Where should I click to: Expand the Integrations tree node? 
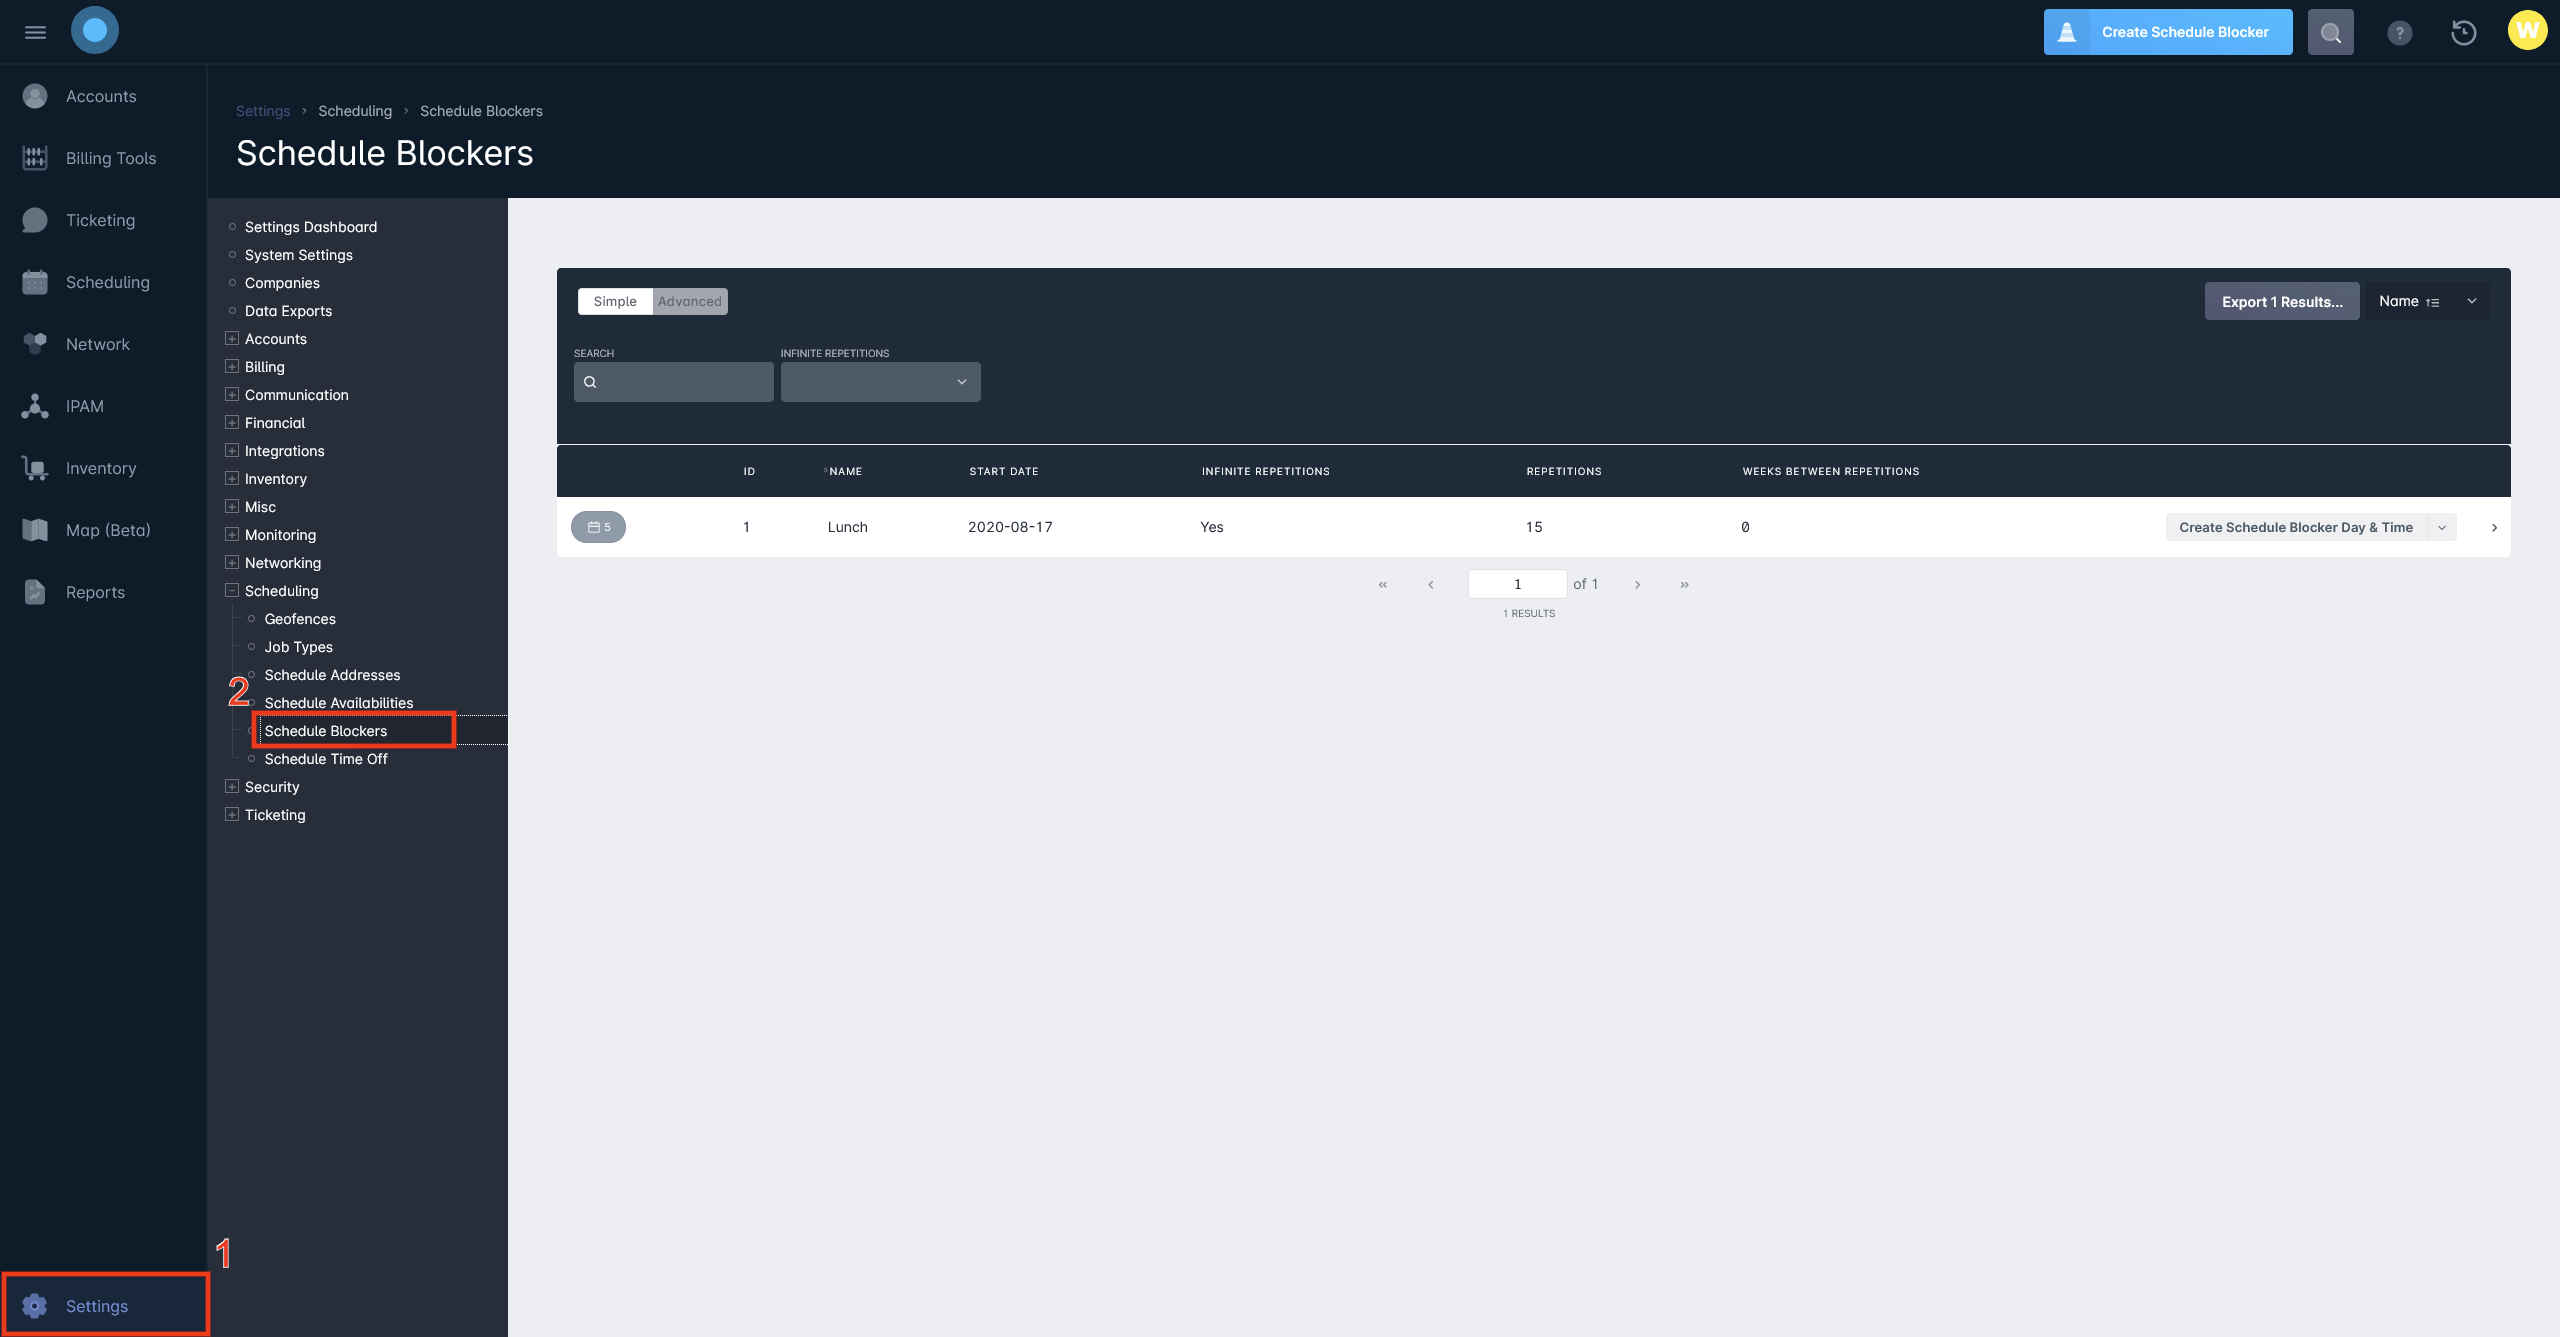click(x=232, y=451)
